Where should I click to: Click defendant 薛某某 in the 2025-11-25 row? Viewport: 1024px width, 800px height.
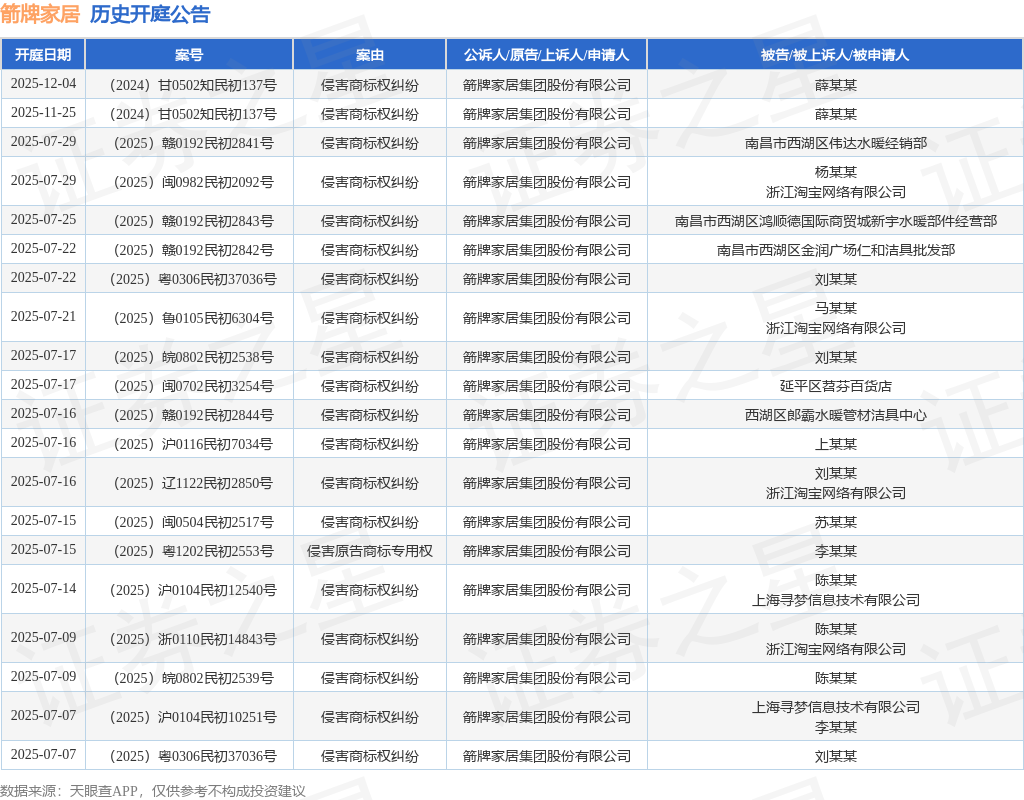(x=835, y=114)
